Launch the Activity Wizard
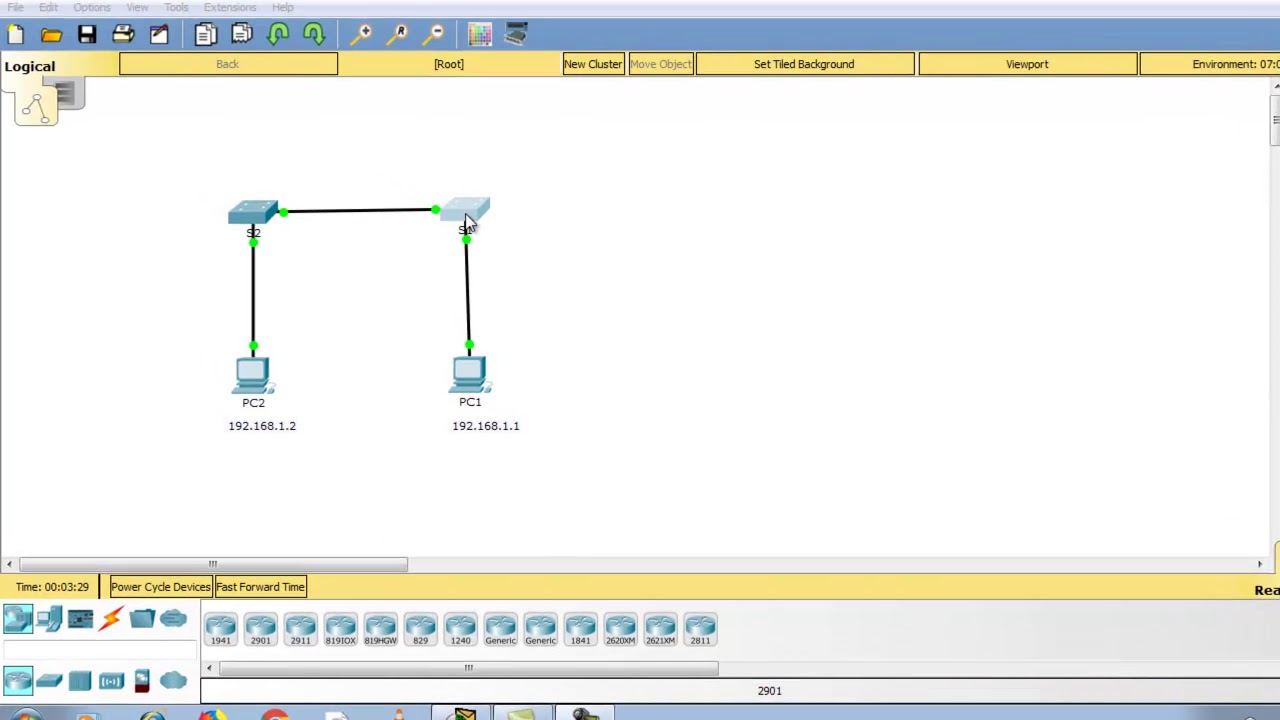The height and width of the screenshot is (720, 1280). [159, 35]
